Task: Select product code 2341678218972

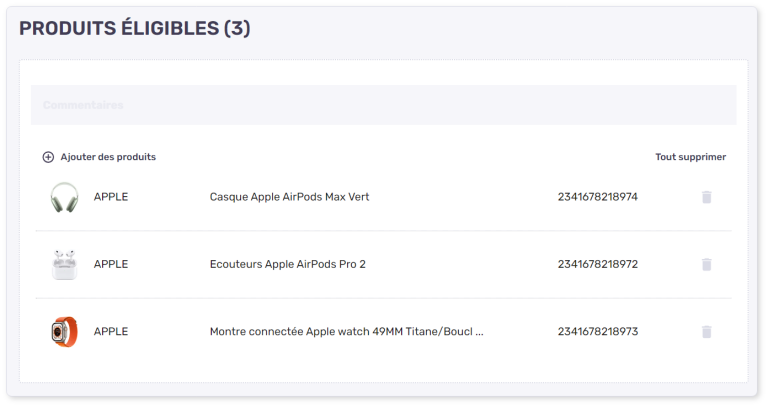Action: (x=597, y=264)
